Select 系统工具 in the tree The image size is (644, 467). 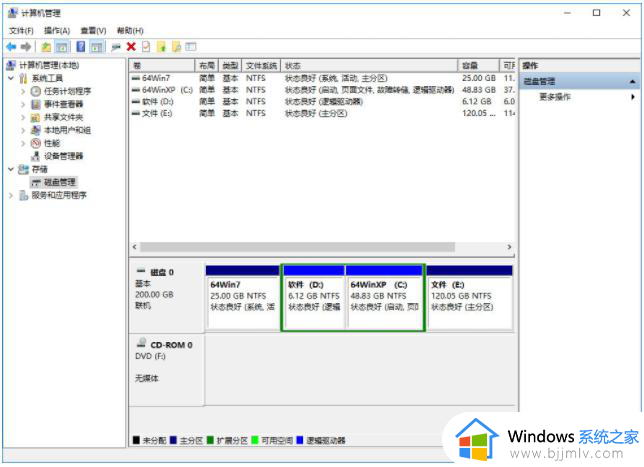pyautogui.click(x=47, y=78)
